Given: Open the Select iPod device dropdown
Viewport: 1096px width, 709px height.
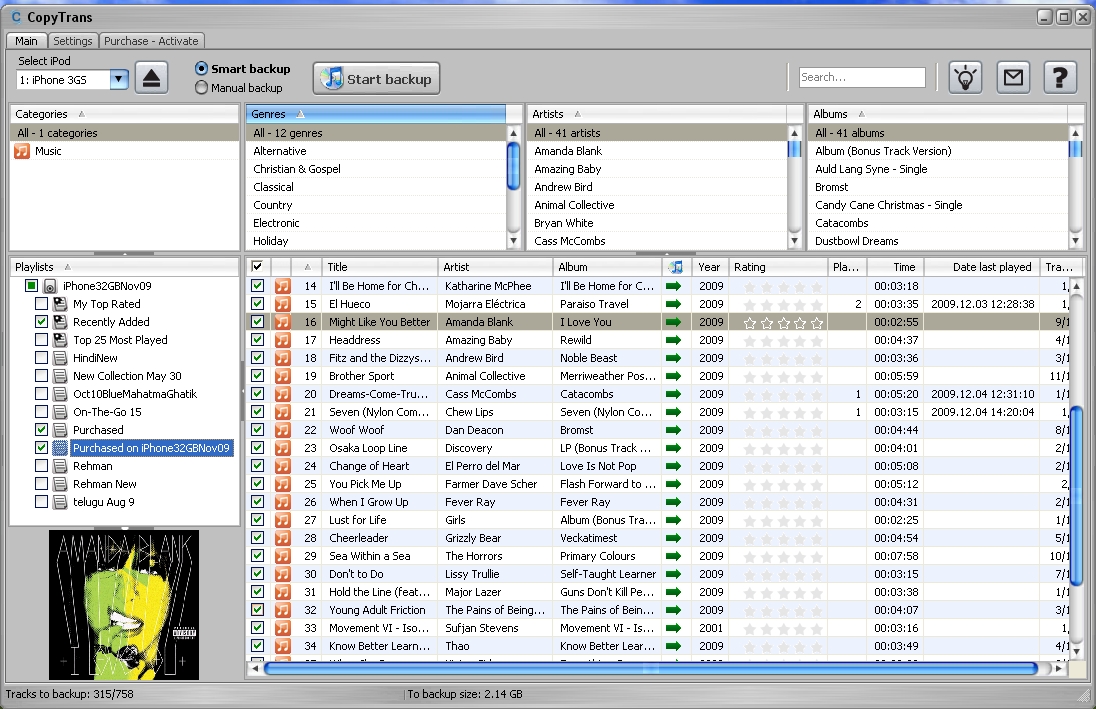Looking at the screenshot, I should 119,80.
